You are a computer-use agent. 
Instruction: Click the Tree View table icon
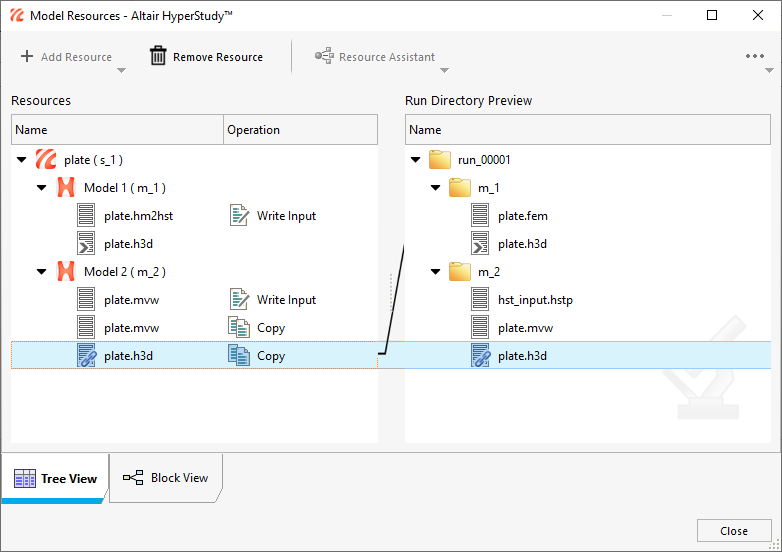tap(25, 479)
